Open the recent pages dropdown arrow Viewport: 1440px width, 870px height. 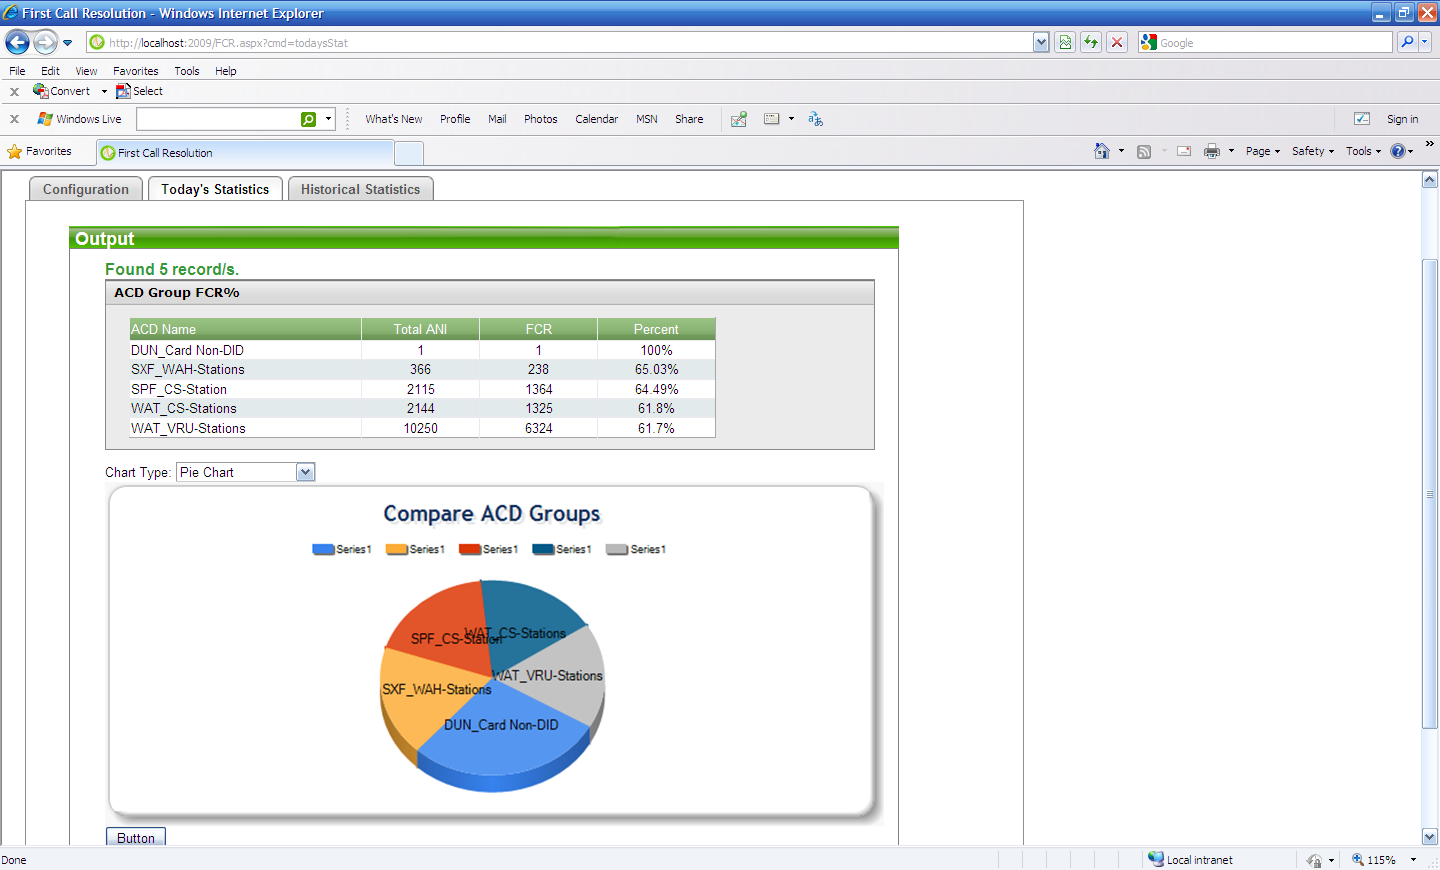click(67, 43)
